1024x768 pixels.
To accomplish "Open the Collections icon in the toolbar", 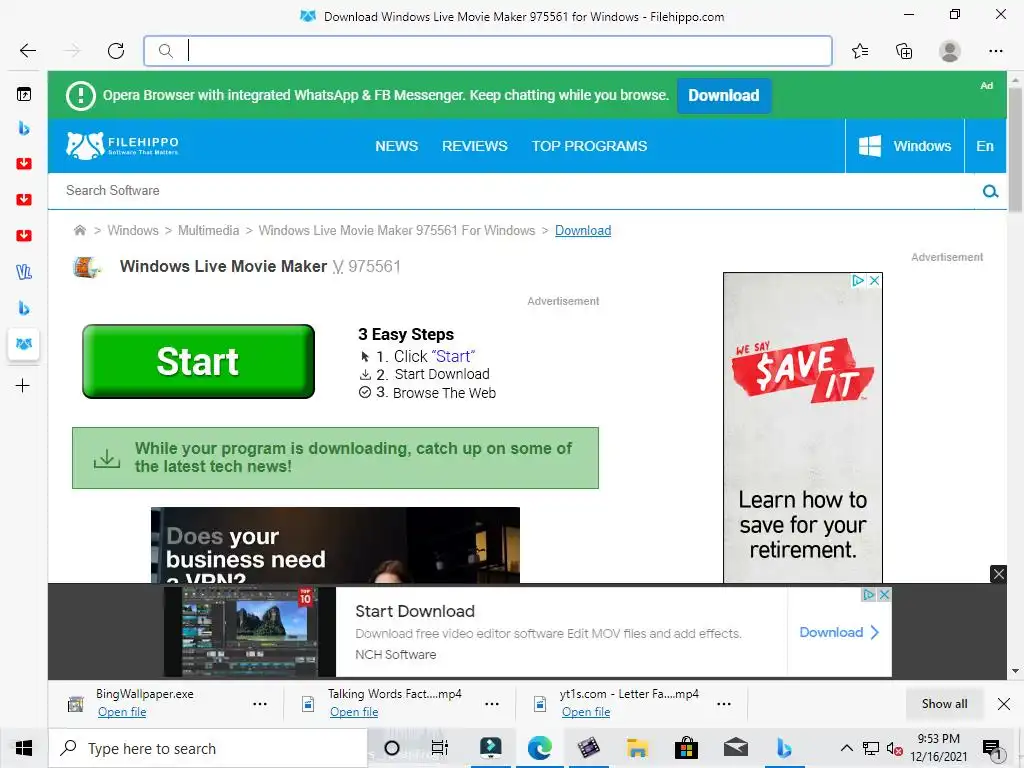I will [904, 51].
